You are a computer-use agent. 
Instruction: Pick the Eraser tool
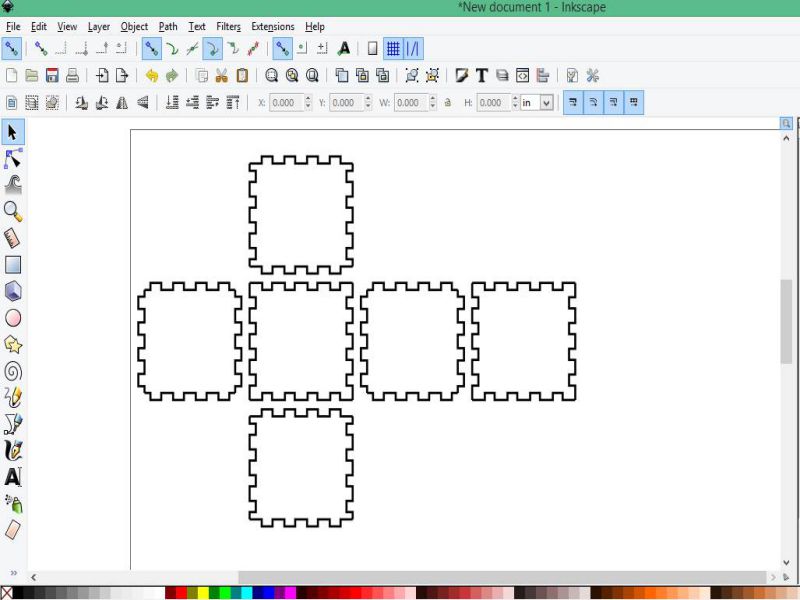(13, 530)
